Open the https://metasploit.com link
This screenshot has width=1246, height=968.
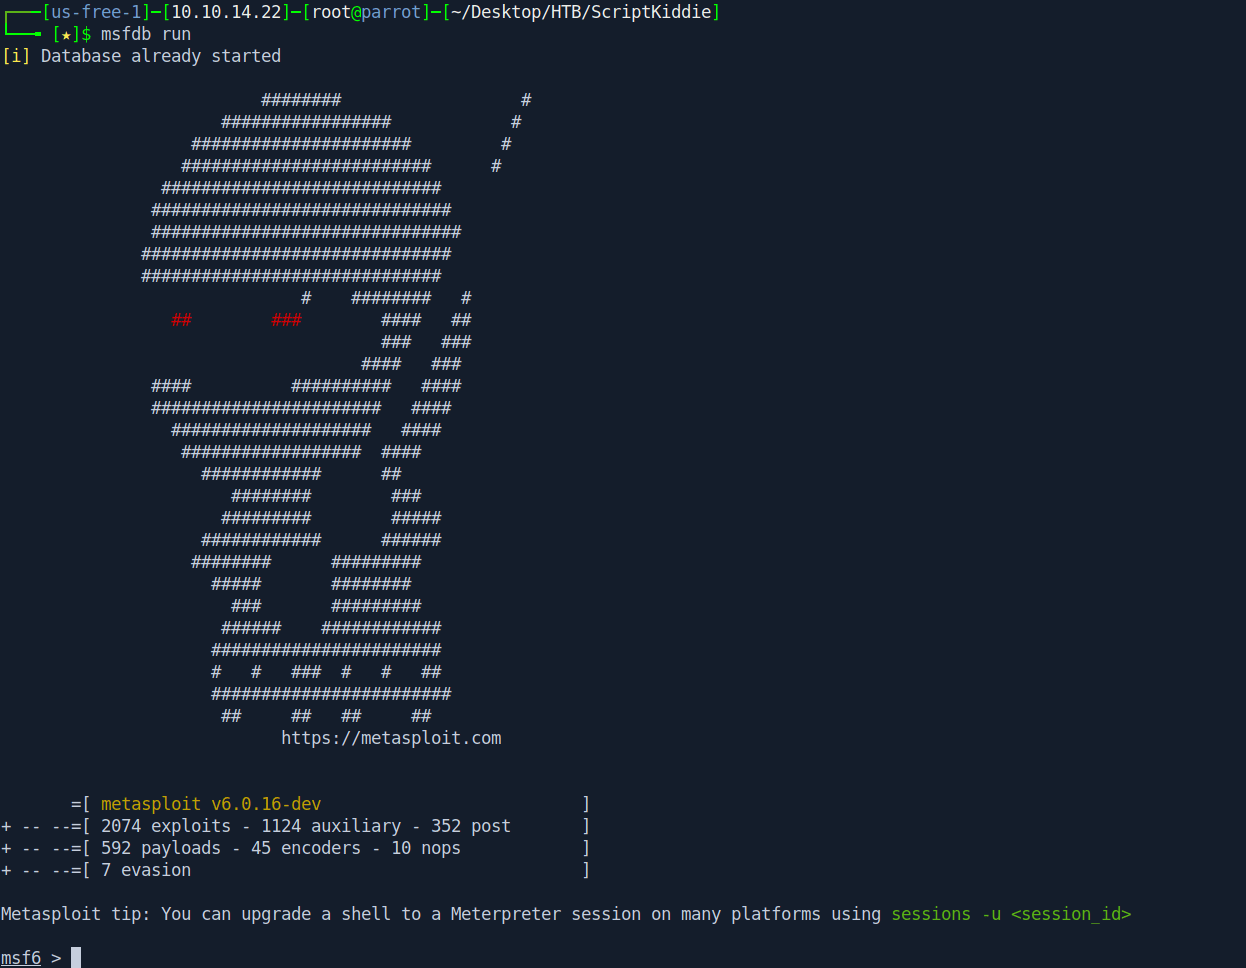(x=391, y=738)
